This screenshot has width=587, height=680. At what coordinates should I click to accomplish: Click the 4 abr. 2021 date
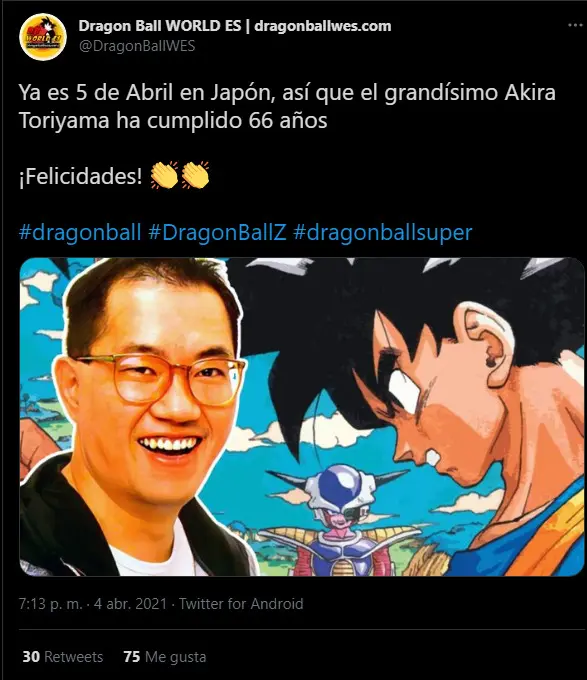pyautogui.click(x=130, y=604)
